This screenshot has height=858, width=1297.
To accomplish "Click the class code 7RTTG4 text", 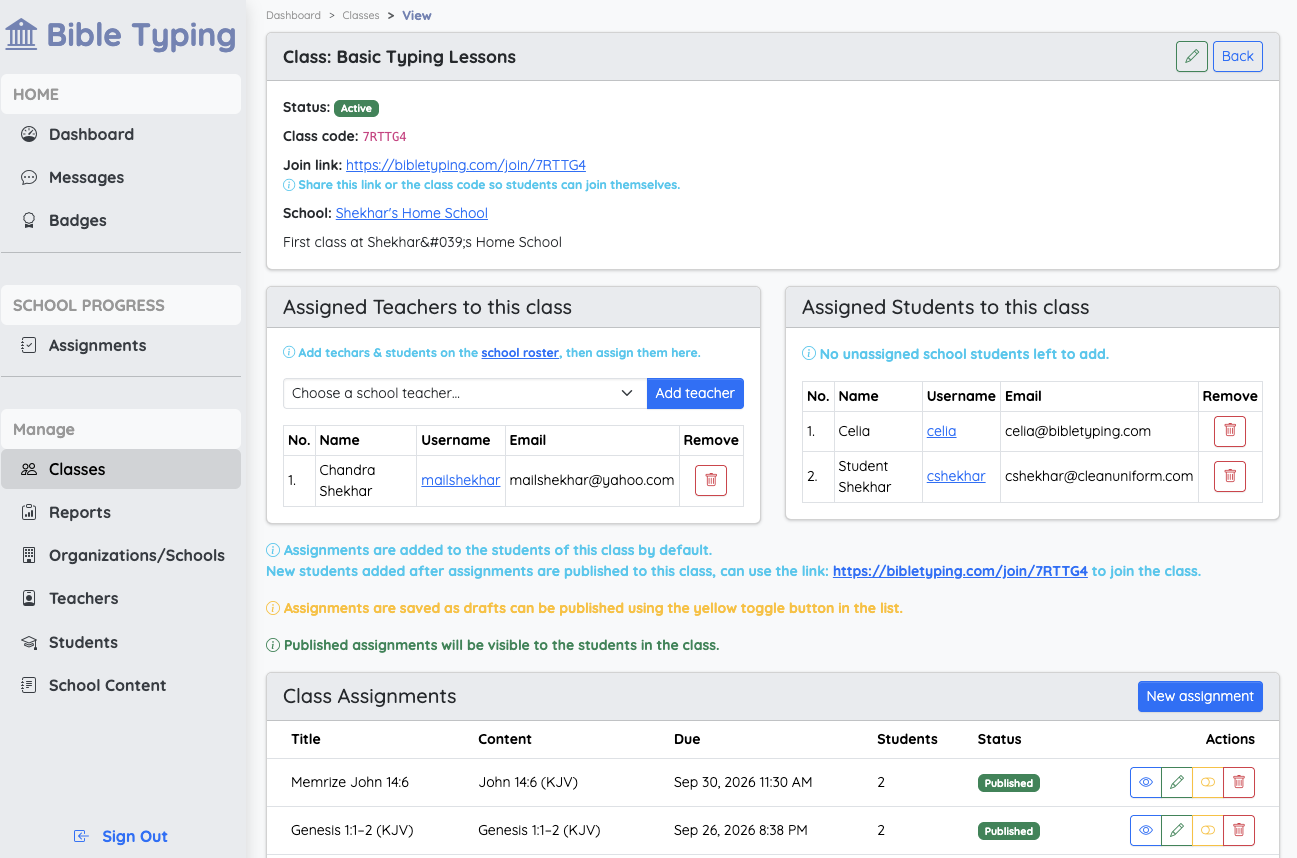I will point(384,136).
